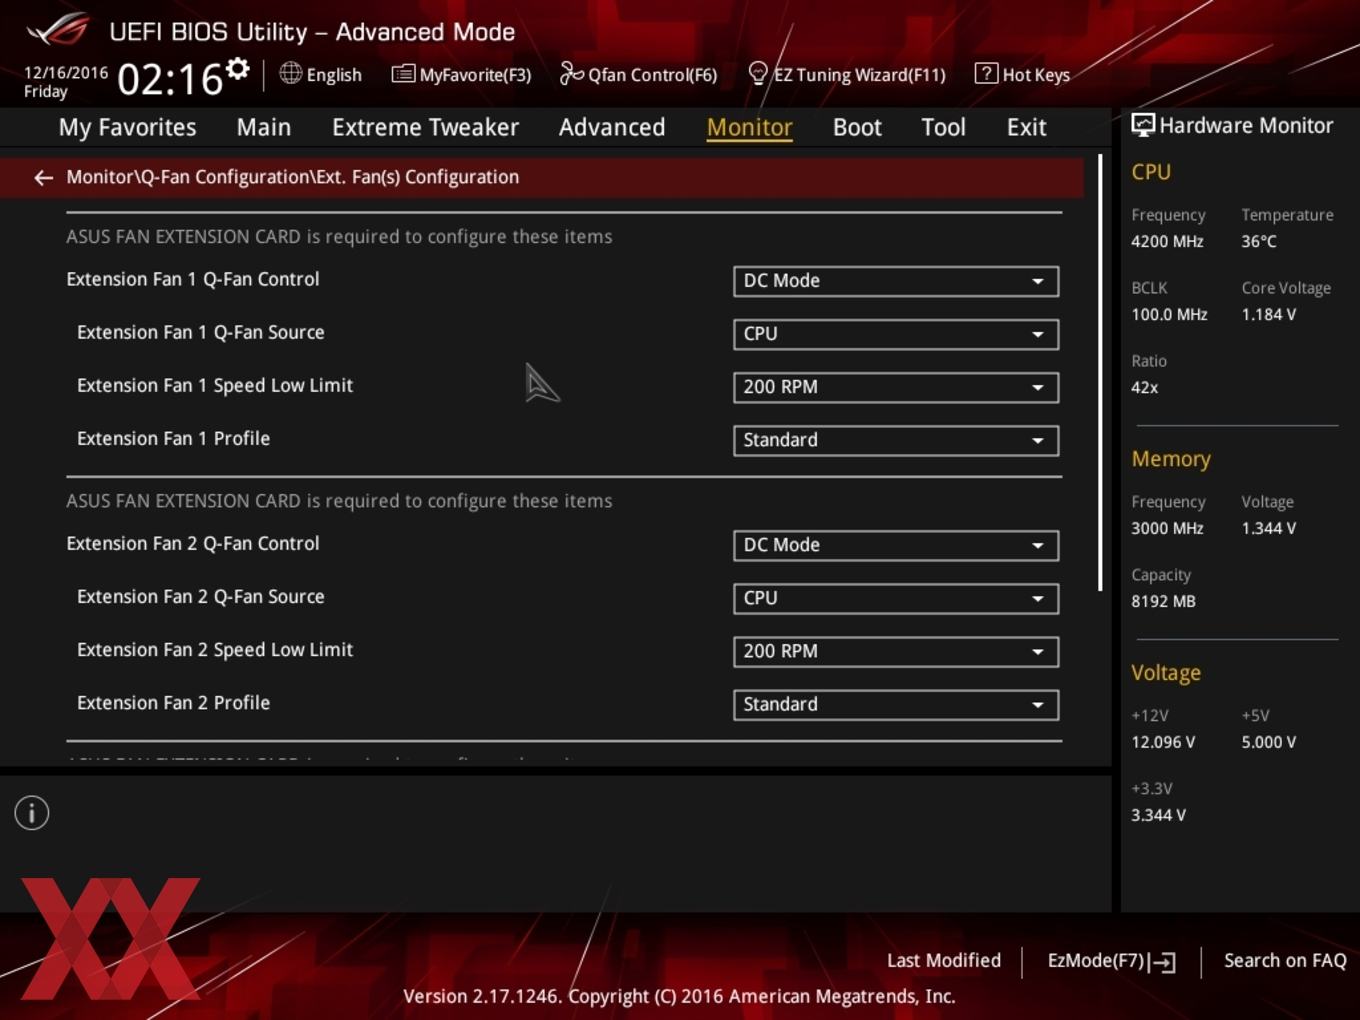Switch to Main tab
Screen dimensions: 1360x1020
[x=264, y=128]
